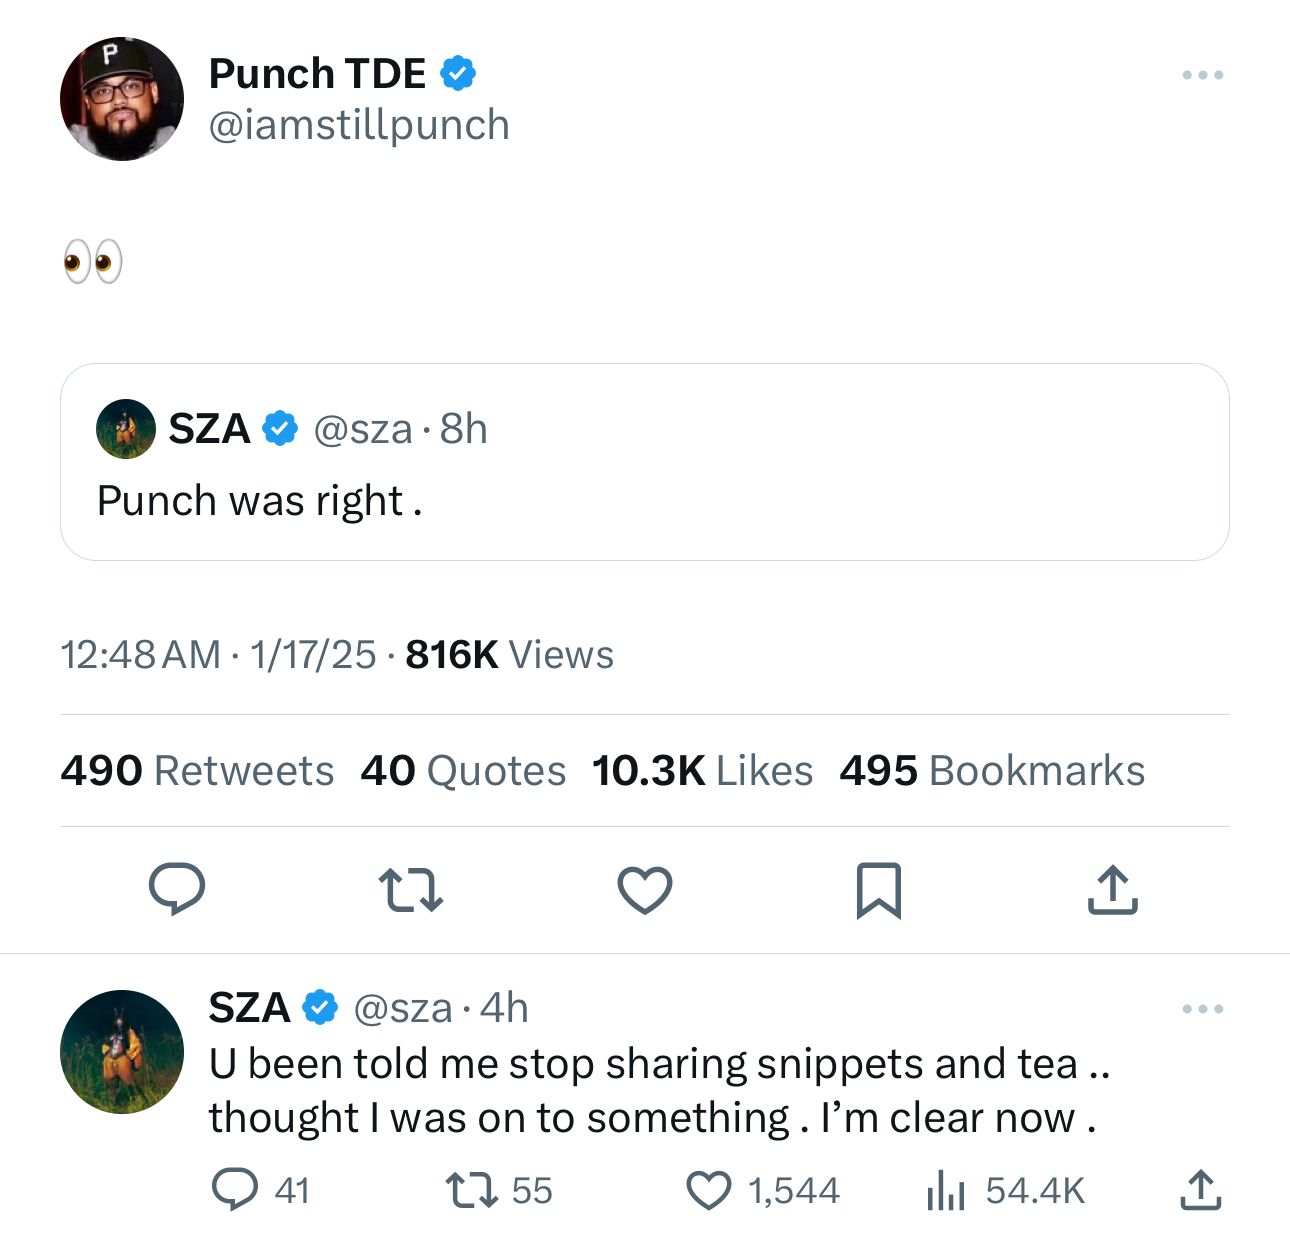
Task: Share the Punch TDE tweet
Action: 1112,889
